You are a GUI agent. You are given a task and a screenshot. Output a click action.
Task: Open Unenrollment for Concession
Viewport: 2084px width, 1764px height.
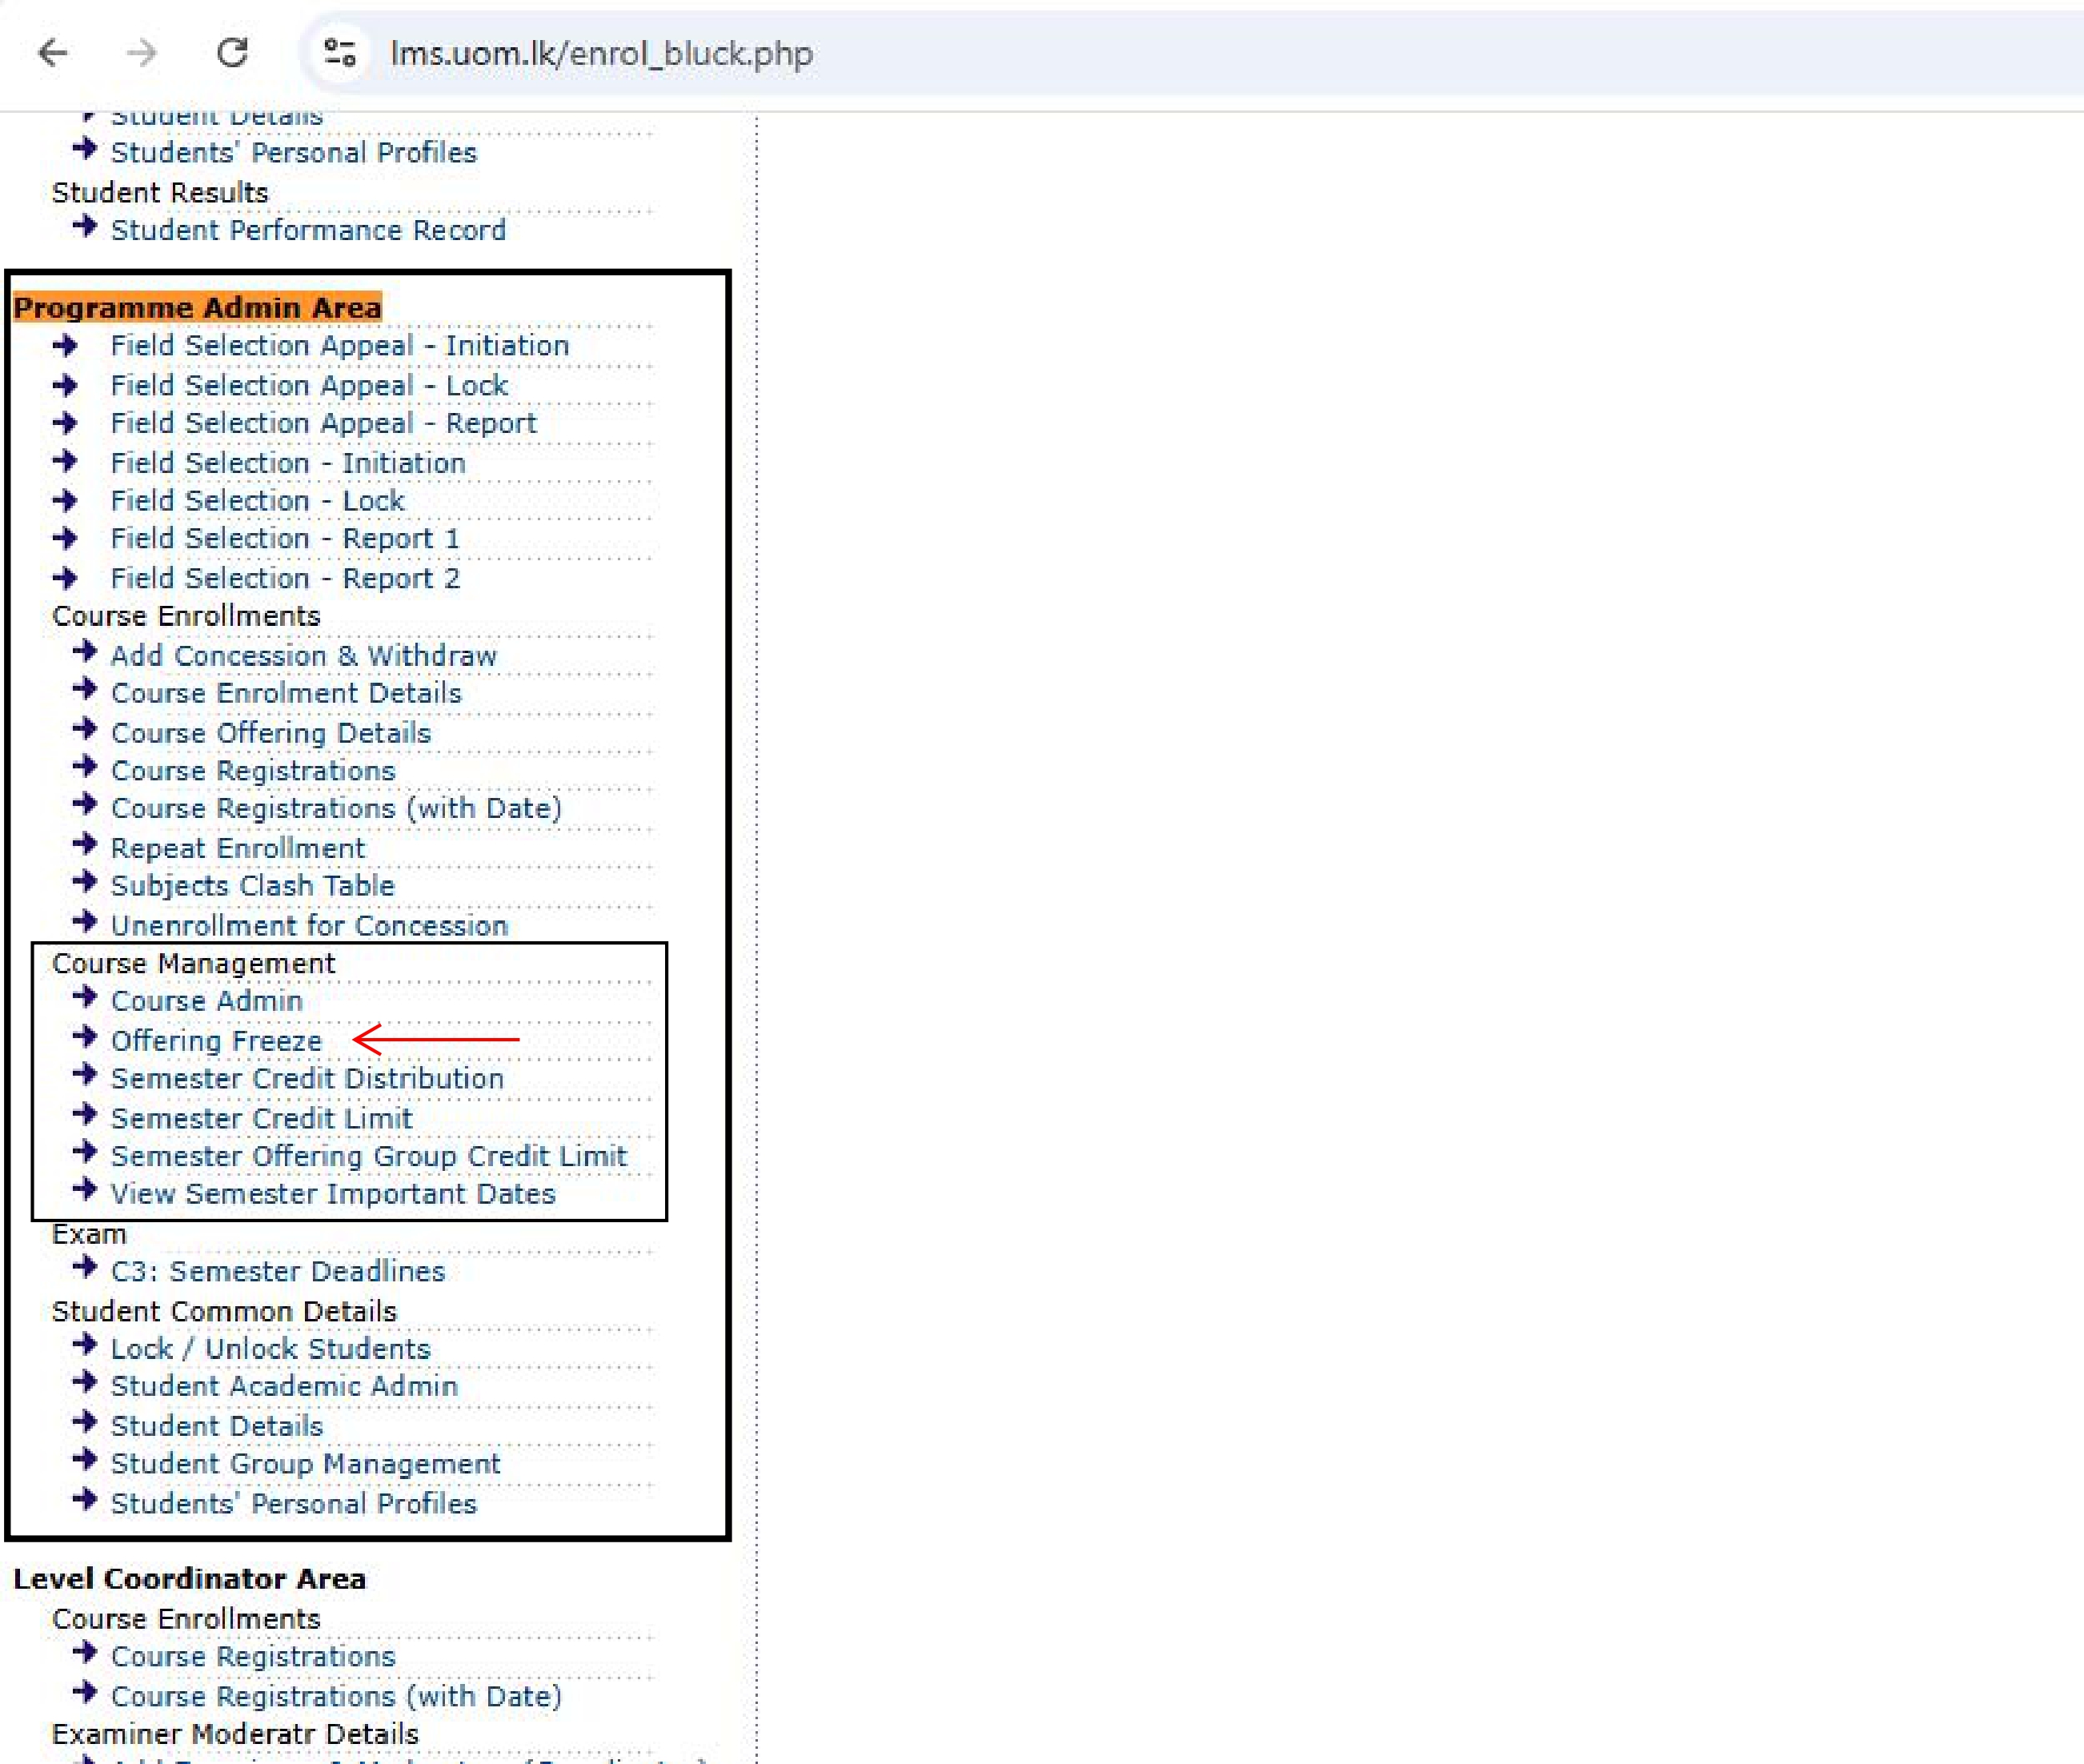(x=309, y=925)
